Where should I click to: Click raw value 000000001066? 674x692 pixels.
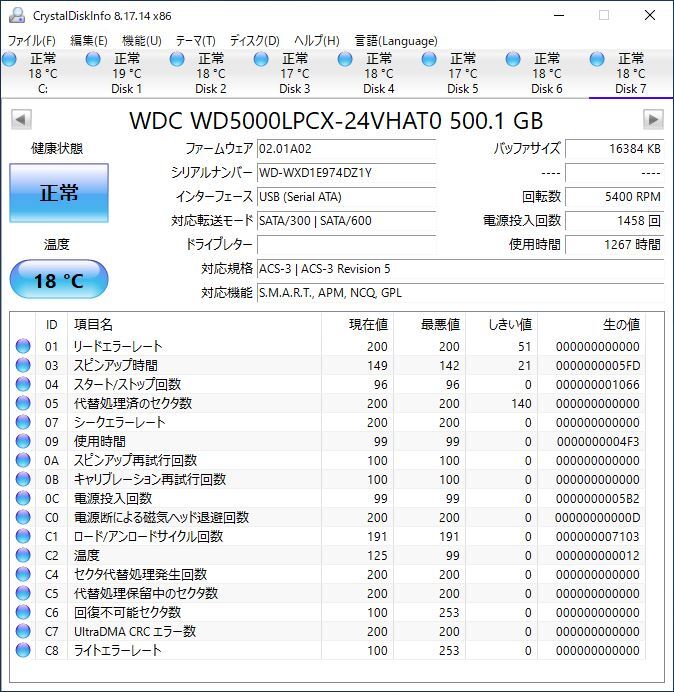pos(598,385)
